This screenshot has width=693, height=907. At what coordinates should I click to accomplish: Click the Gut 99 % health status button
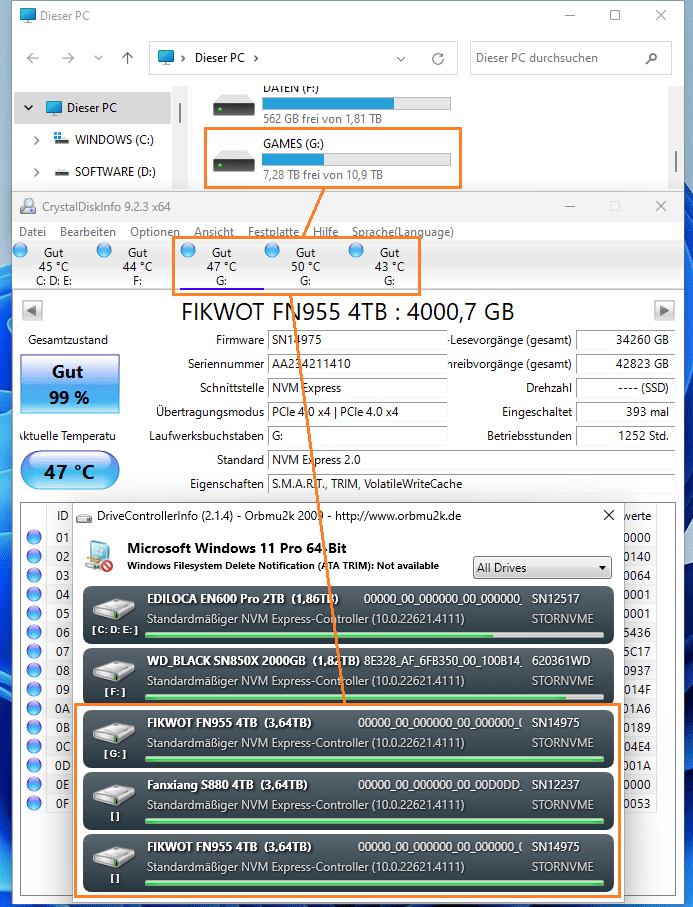coord(70,384)
